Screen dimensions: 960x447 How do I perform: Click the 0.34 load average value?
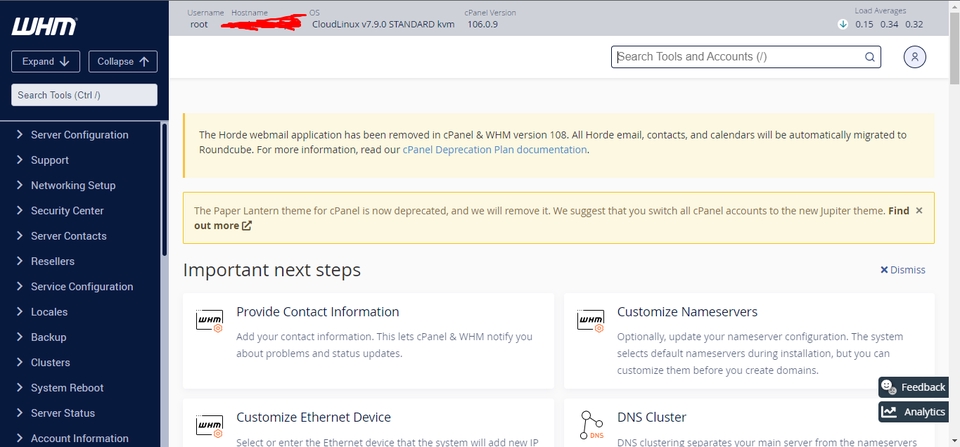(889, 24)
